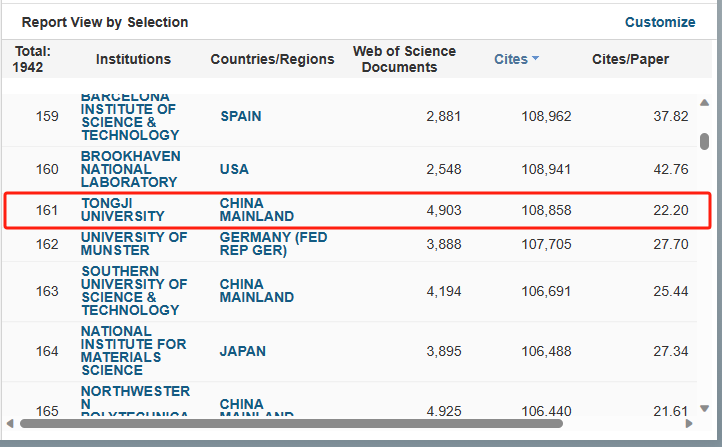Click the vertical scrollbar up arrow
Image resolution: width=722 pixels, height=447 pixels.
click(x=704, y=103)
